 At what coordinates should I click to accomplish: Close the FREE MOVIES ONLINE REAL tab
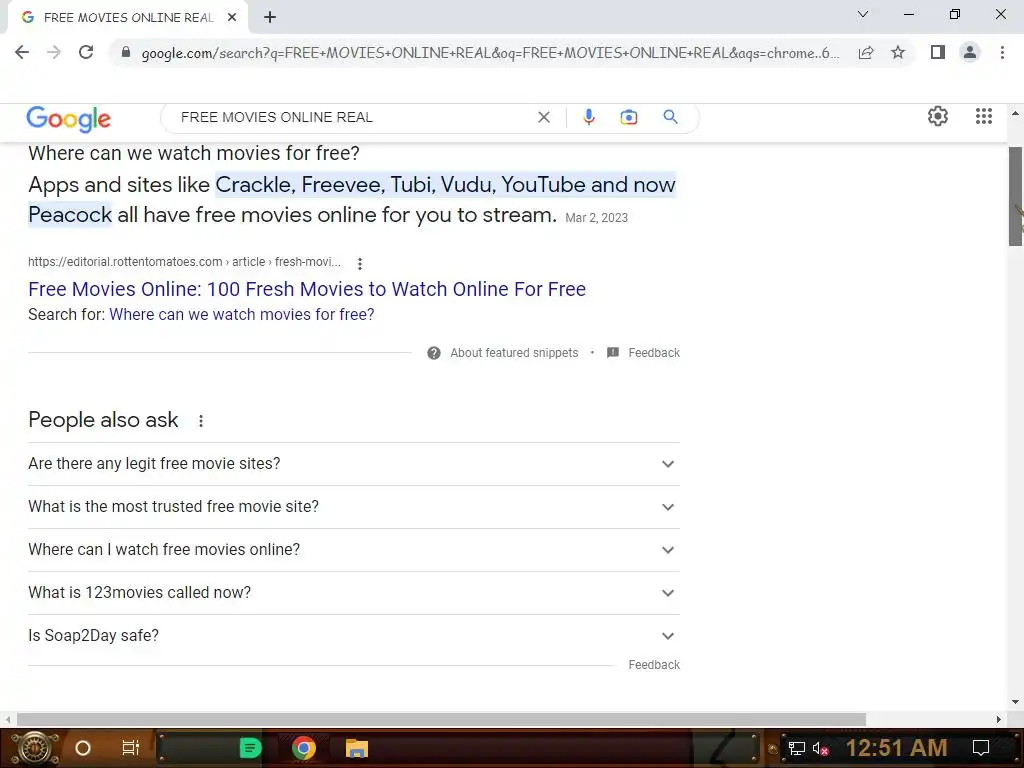click(232, 18)
